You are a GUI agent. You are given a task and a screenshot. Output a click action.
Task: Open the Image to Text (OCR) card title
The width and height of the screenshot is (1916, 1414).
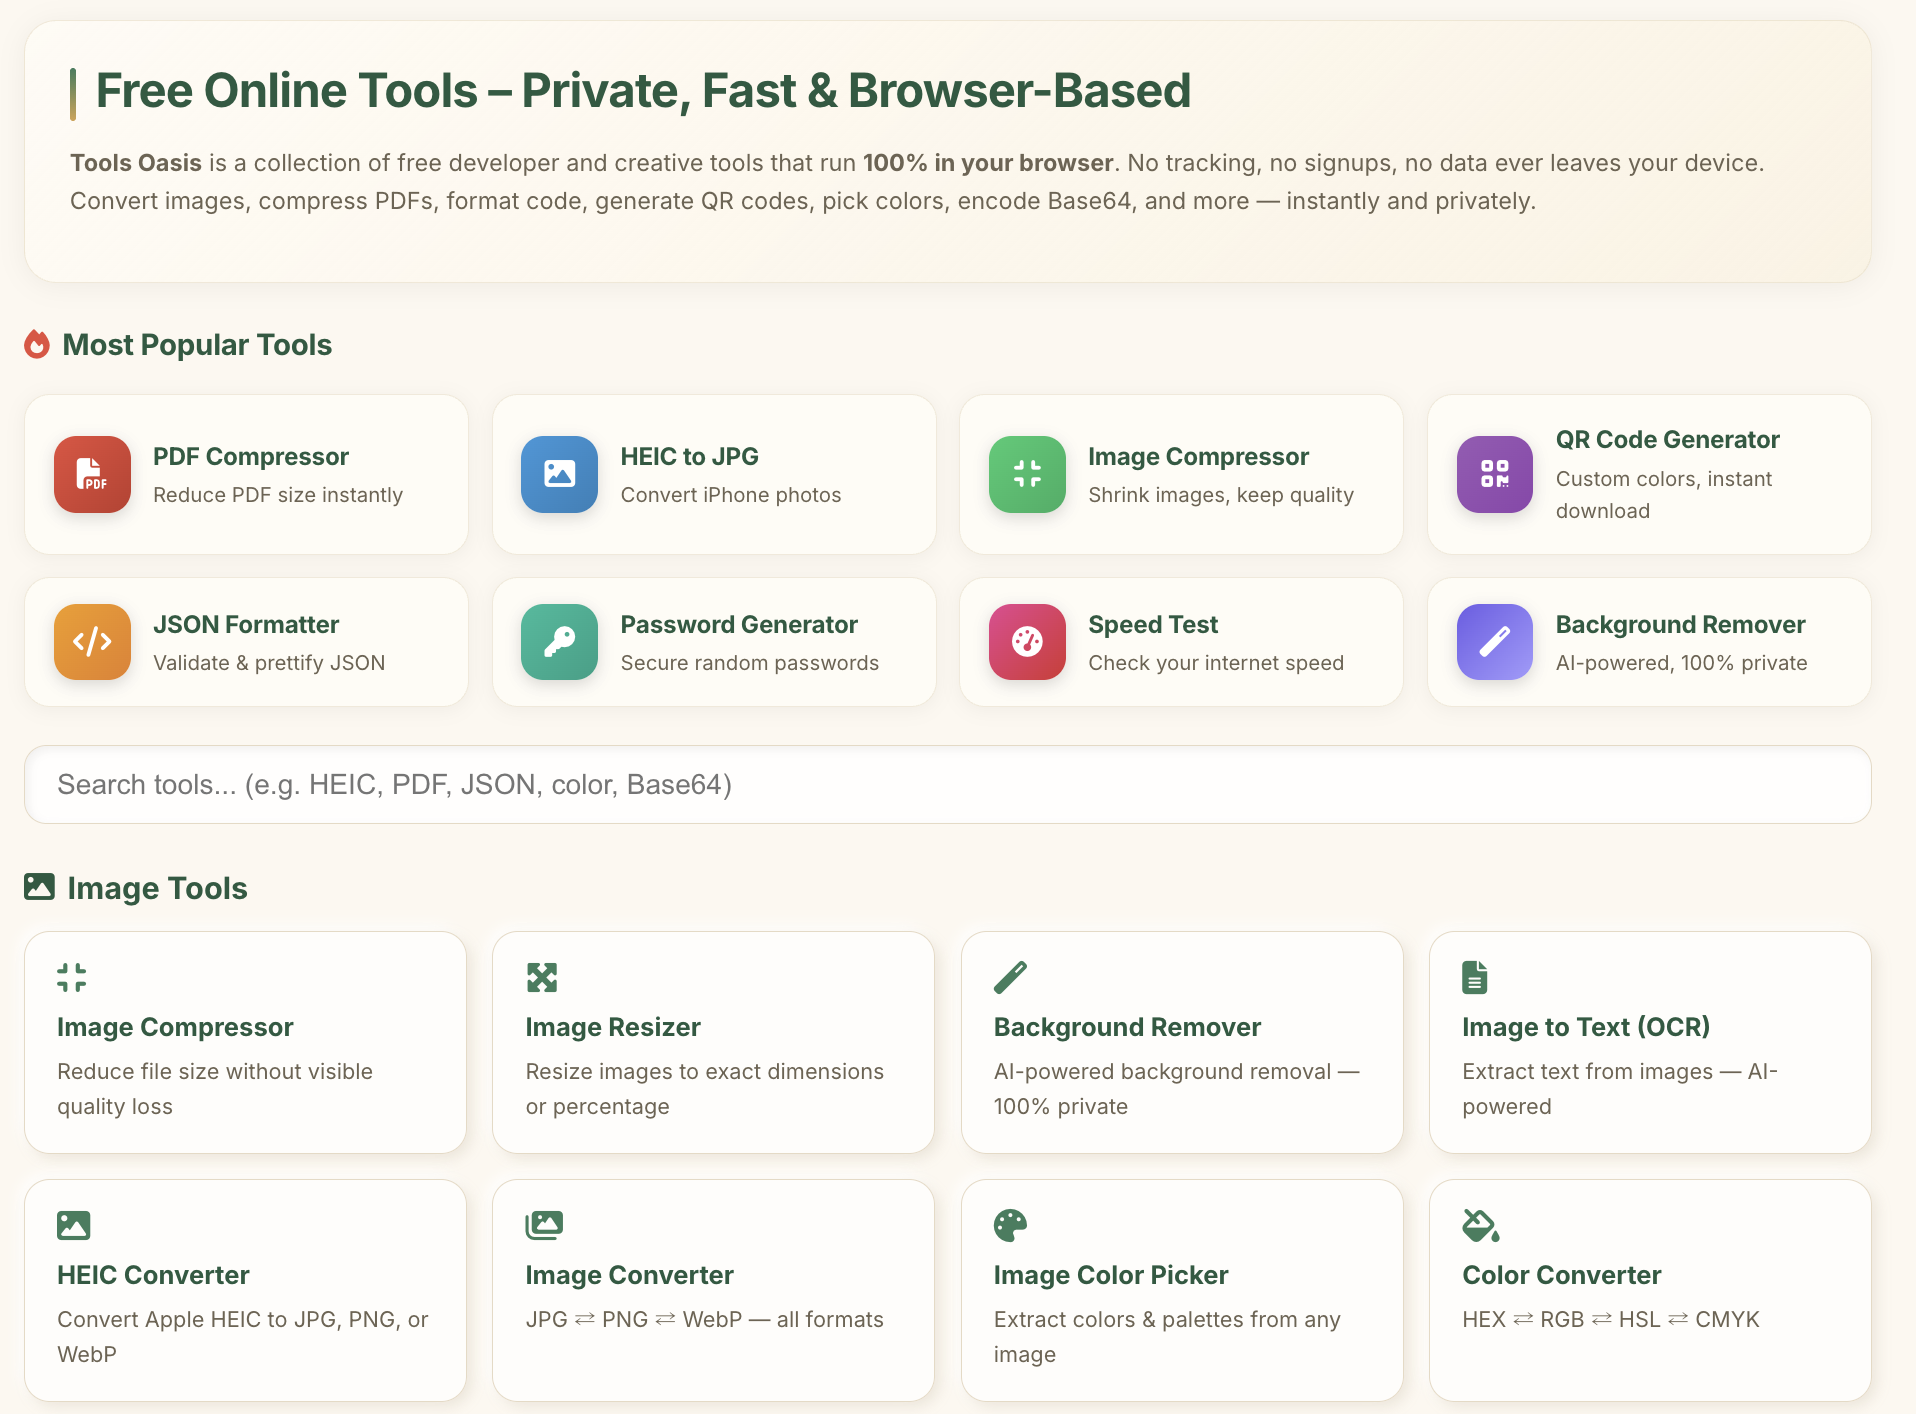(1586, 1027)
